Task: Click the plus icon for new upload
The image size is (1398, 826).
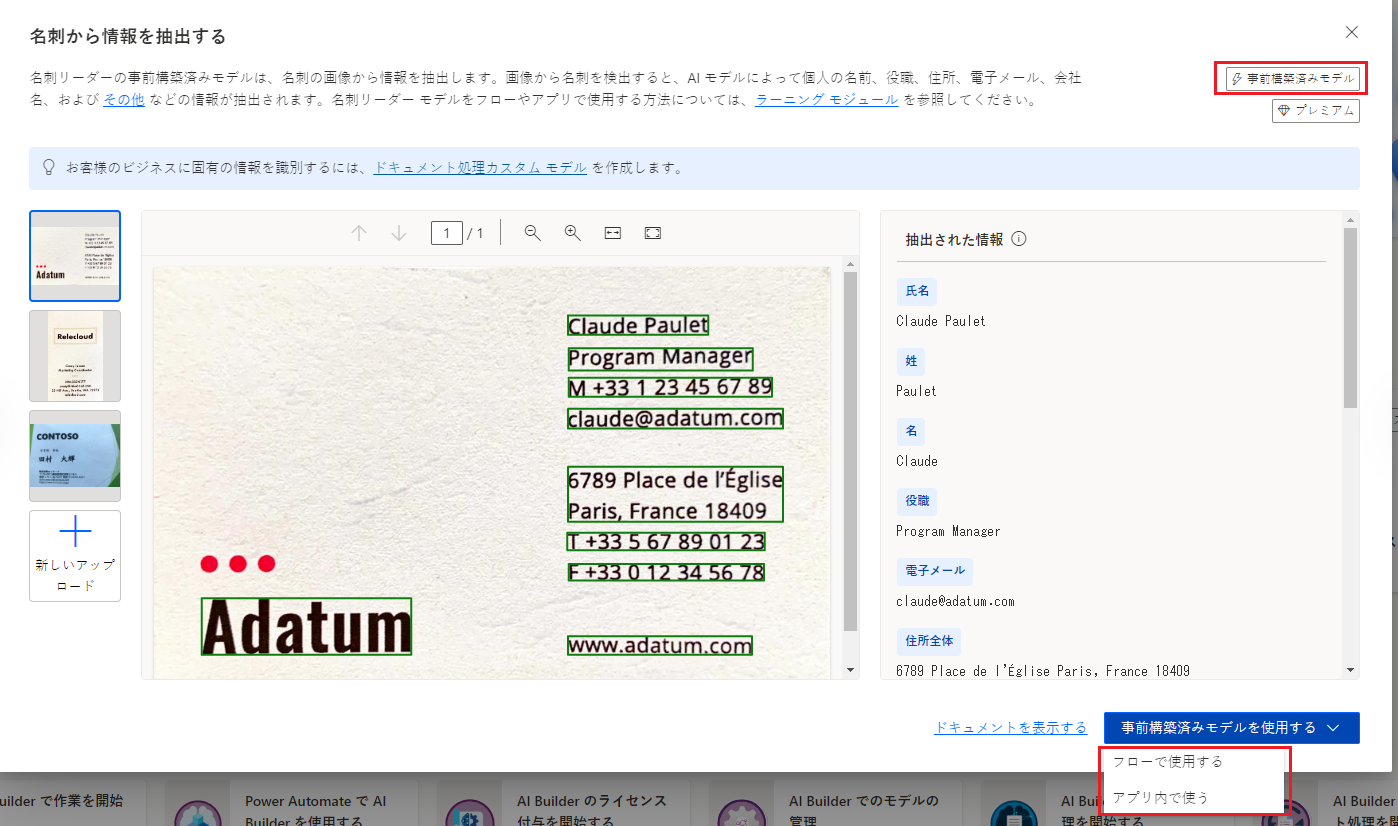Action: pyautogui.click(x=75, y=532)
